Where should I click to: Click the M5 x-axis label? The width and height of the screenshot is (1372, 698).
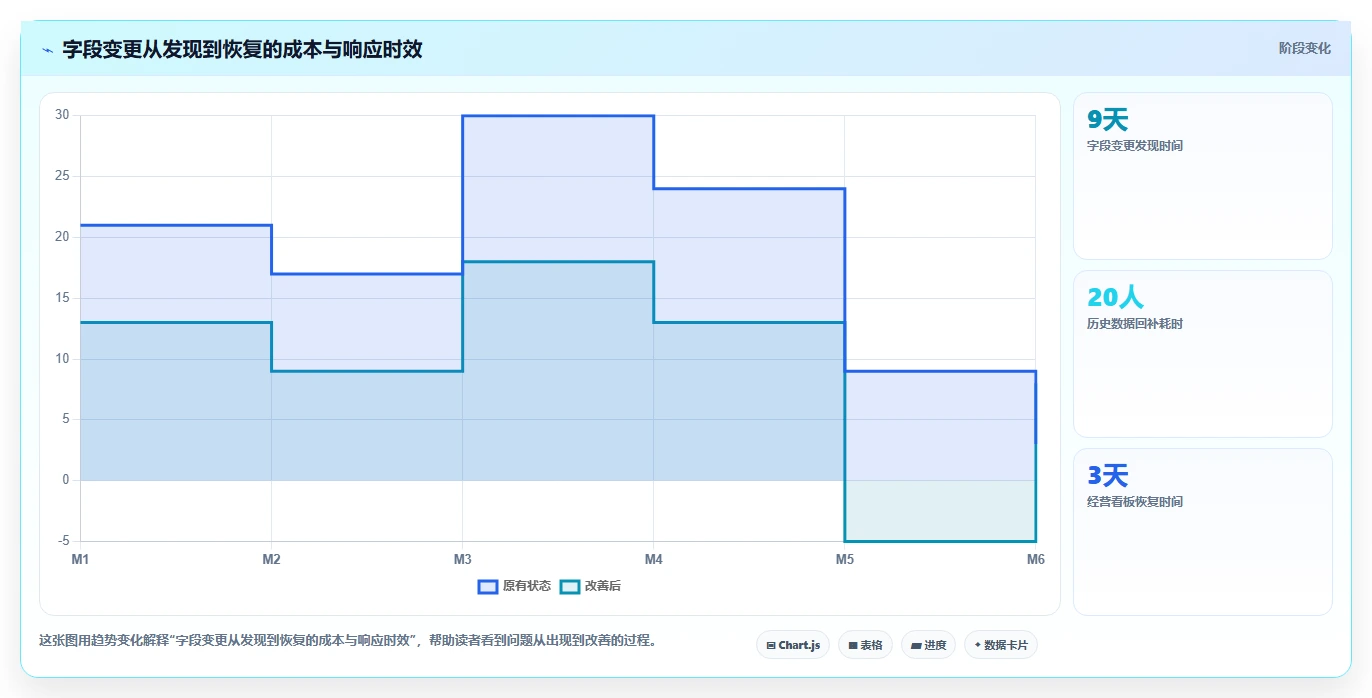pyautogui.click(x=844, y=559)
